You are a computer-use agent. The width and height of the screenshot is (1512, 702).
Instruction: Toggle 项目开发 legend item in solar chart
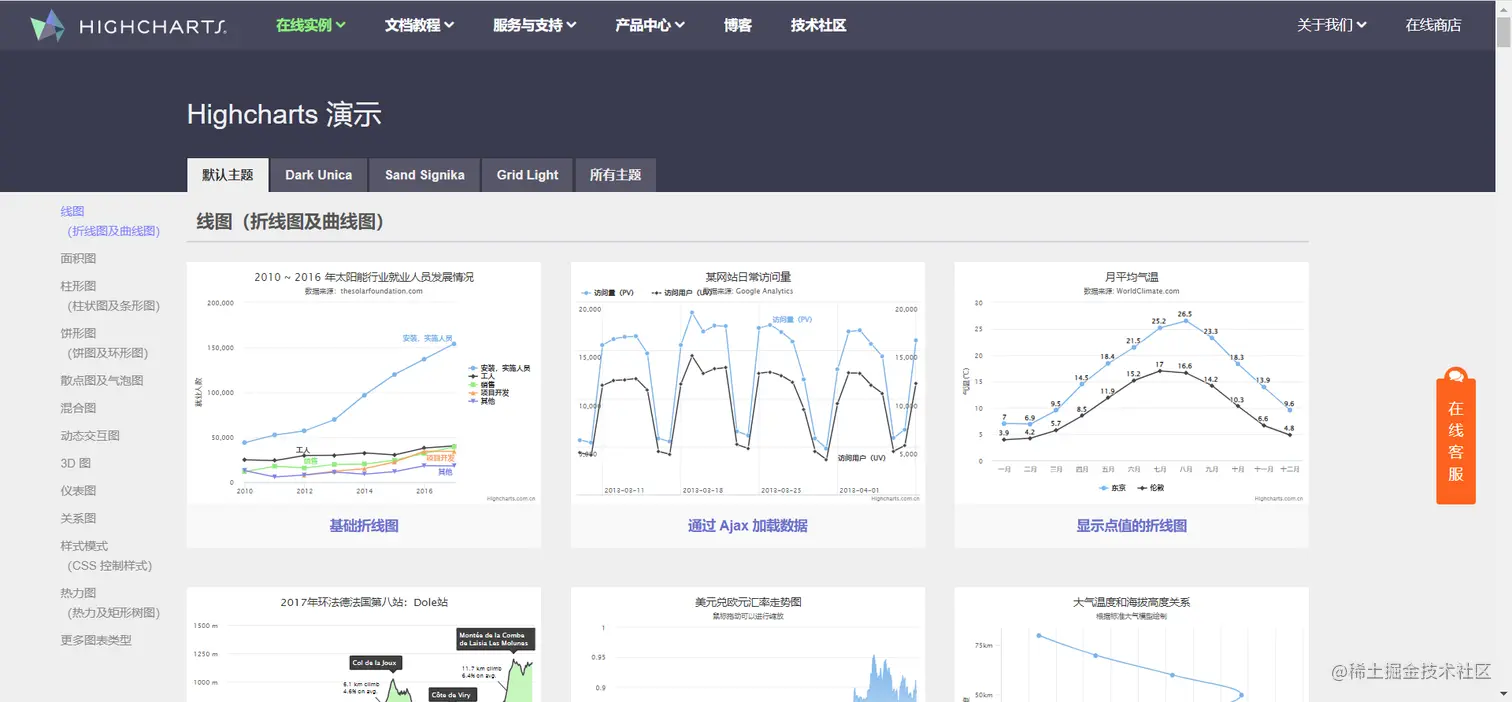[x=489, y=392]
